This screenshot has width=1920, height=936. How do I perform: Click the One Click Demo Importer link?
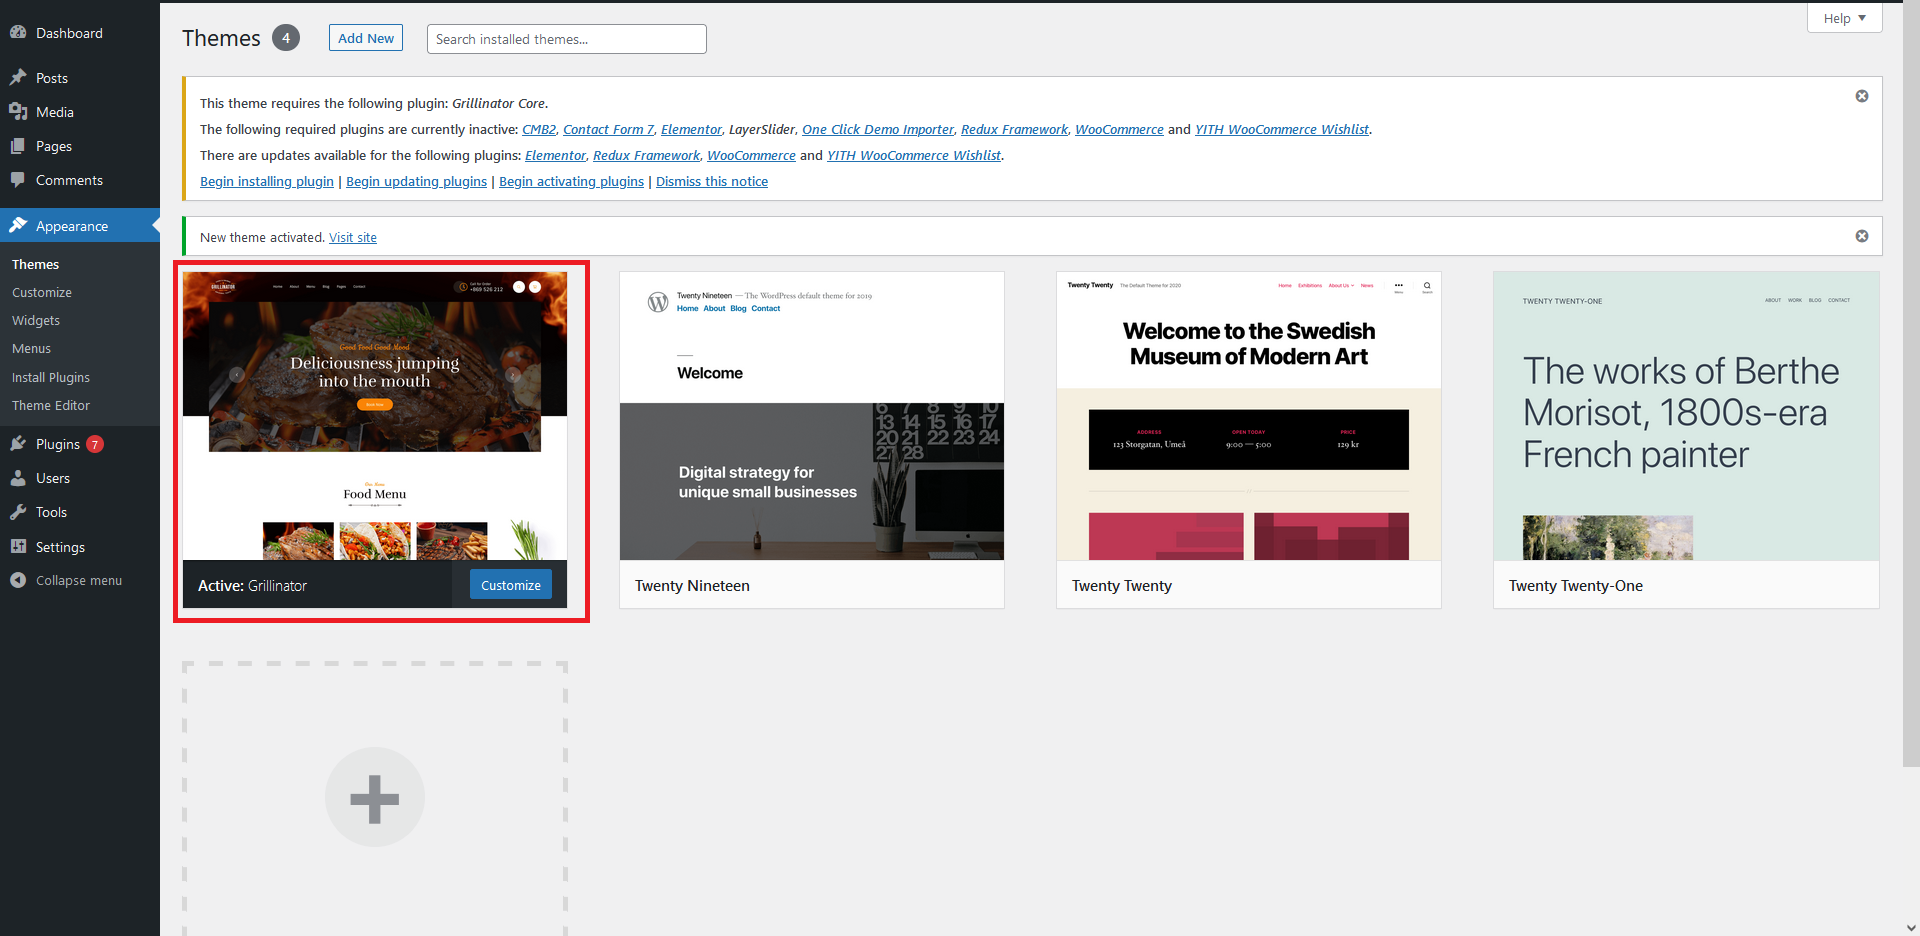tap(878, 129)
